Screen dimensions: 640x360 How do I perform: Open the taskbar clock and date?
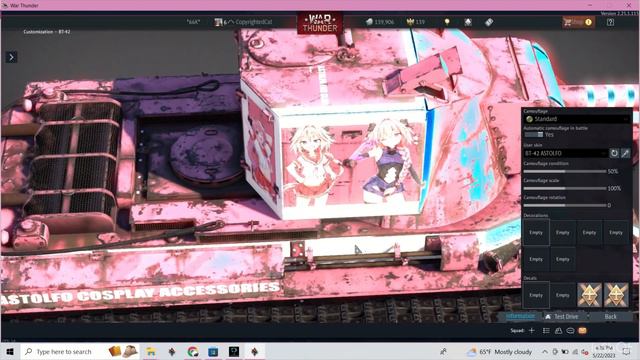(x=603, y=351)
